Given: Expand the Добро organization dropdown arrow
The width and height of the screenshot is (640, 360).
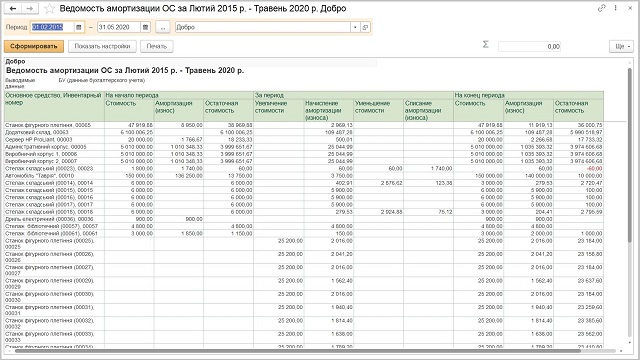Looking at the screenshot, I should (355, 27).
